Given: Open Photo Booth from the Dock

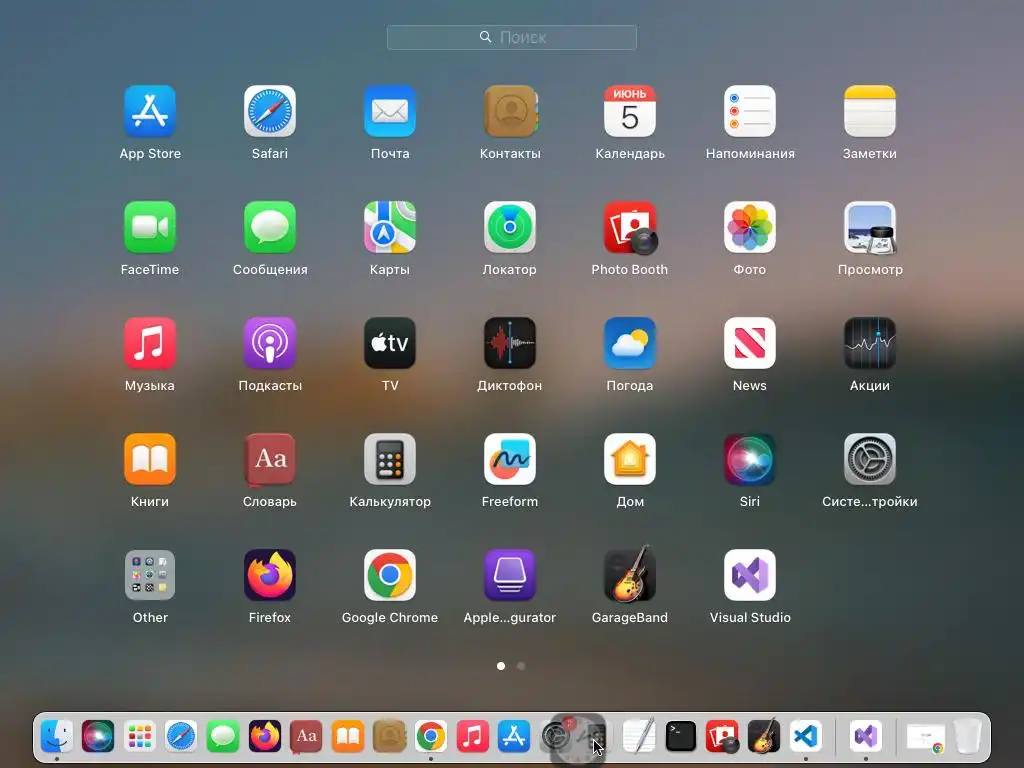Looking at the screenshot, I should tap(722, 737).
